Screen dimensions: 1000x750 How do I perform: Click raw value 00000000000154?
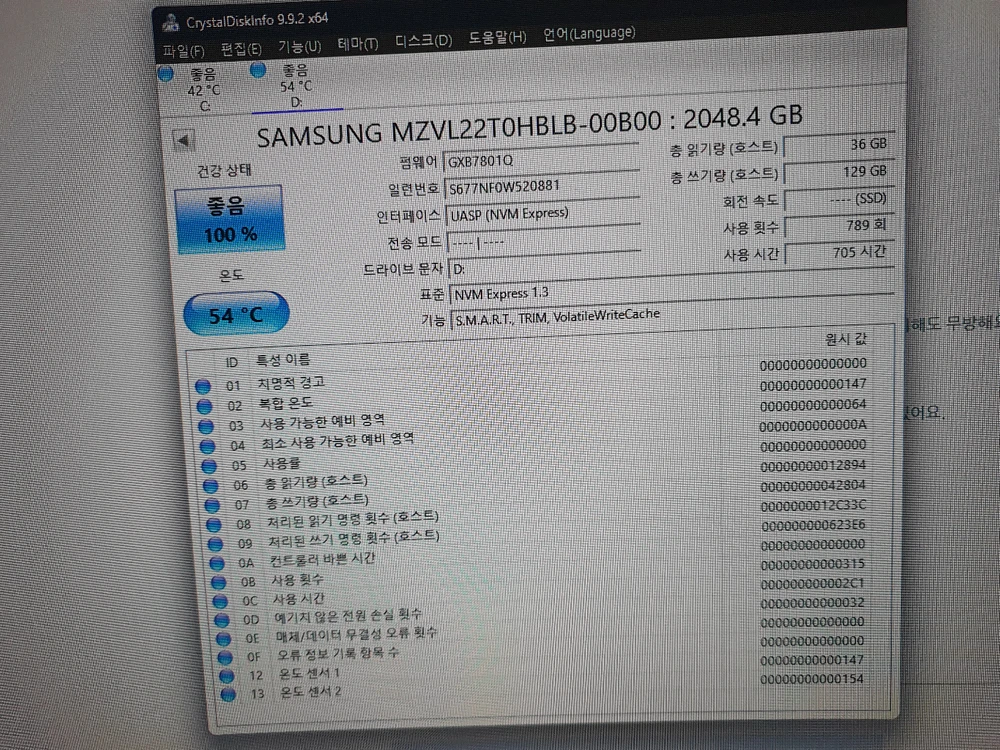point(812,679)
